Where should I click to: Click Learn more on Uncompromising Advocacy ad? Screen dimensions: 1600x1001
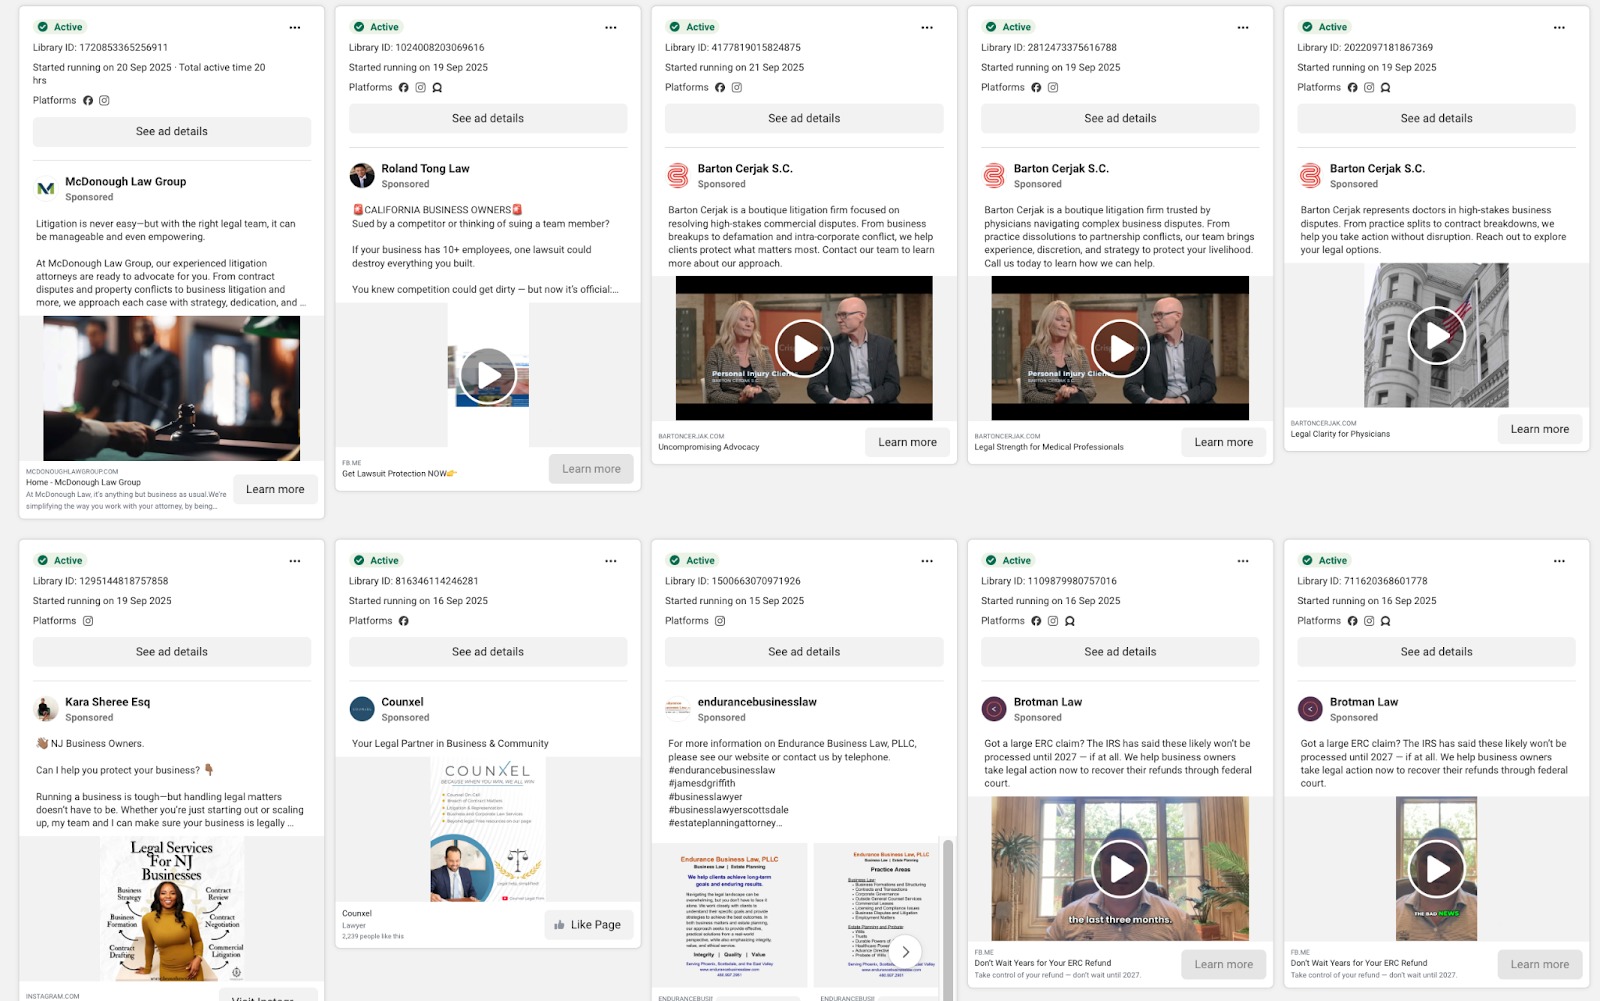[907, 442]
